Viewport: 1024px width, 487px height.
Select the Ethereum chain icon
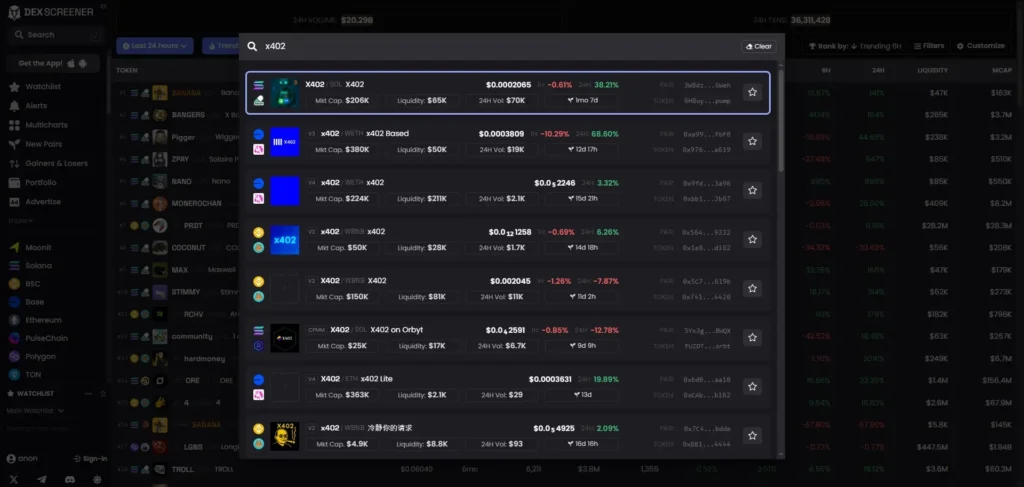14,320
